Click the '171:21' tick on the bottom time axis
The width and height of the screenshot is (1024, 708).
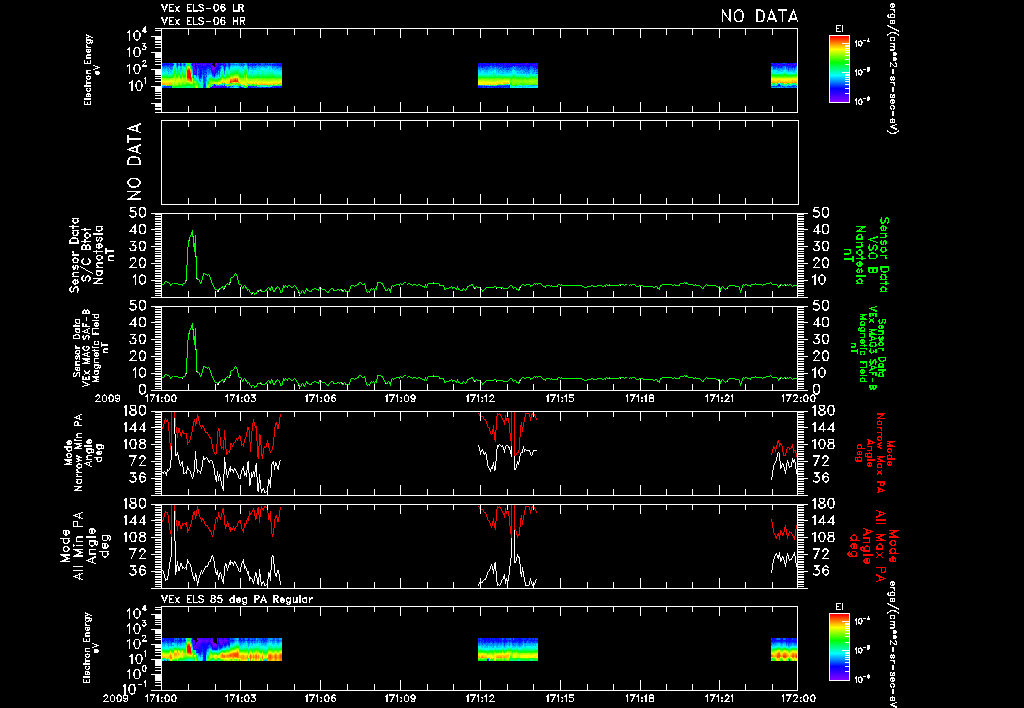click(x=719, y=698)
